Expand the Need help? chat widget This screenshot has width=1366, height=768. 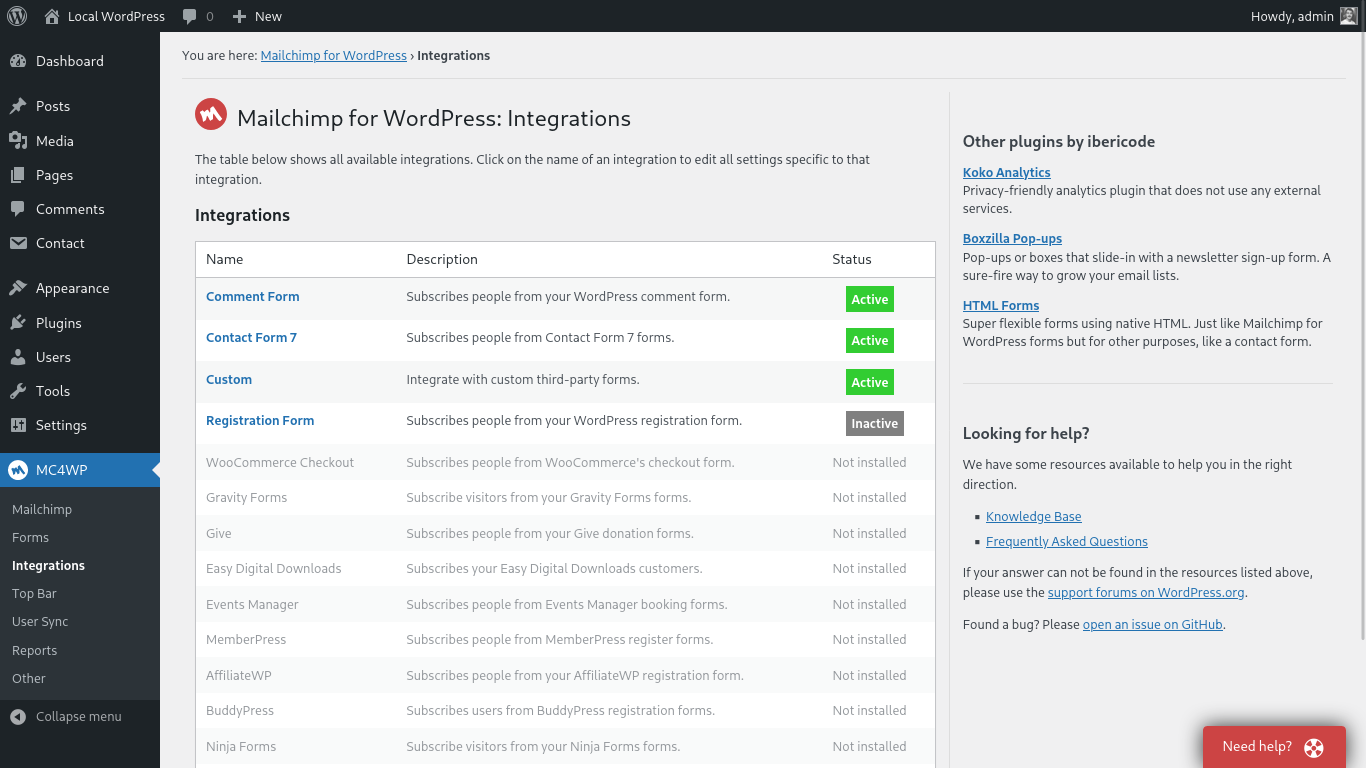pyautogui.click(x=1274, y=746)
